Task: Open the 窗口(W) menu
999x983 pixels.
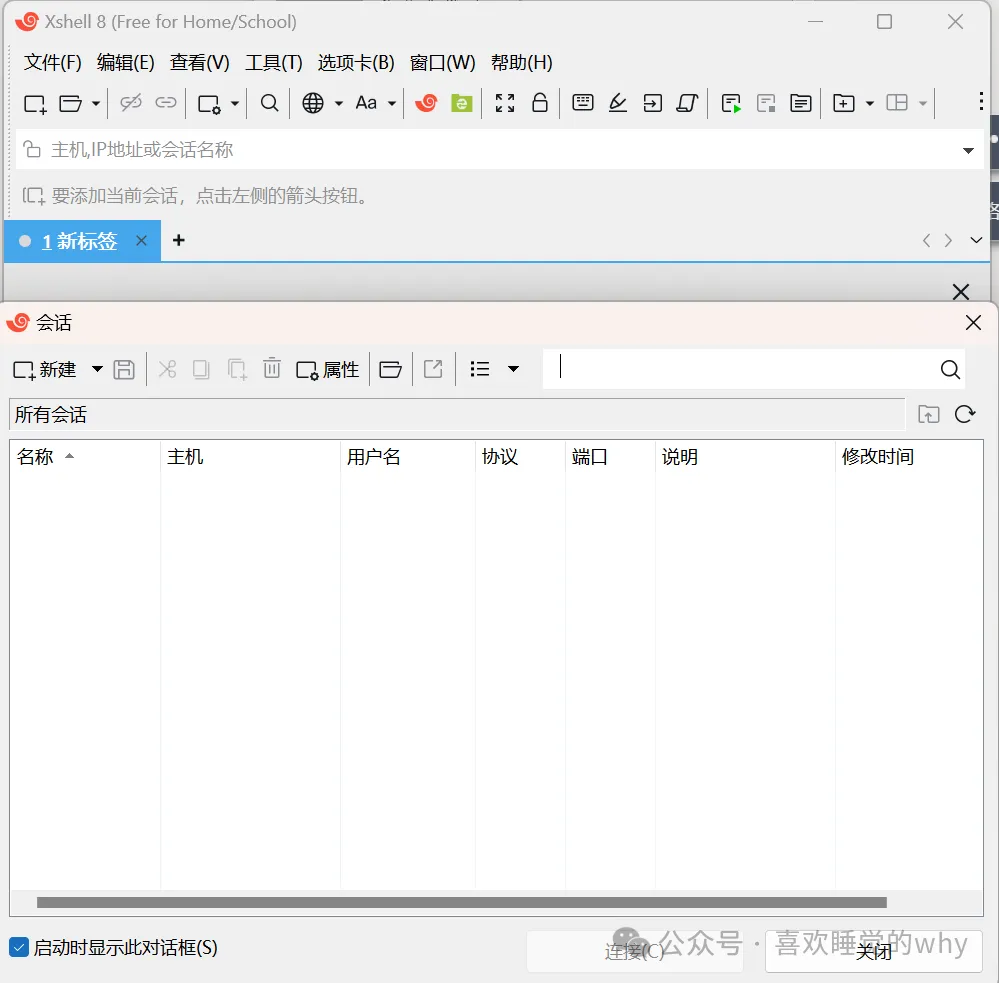Action: click(442, 62)
